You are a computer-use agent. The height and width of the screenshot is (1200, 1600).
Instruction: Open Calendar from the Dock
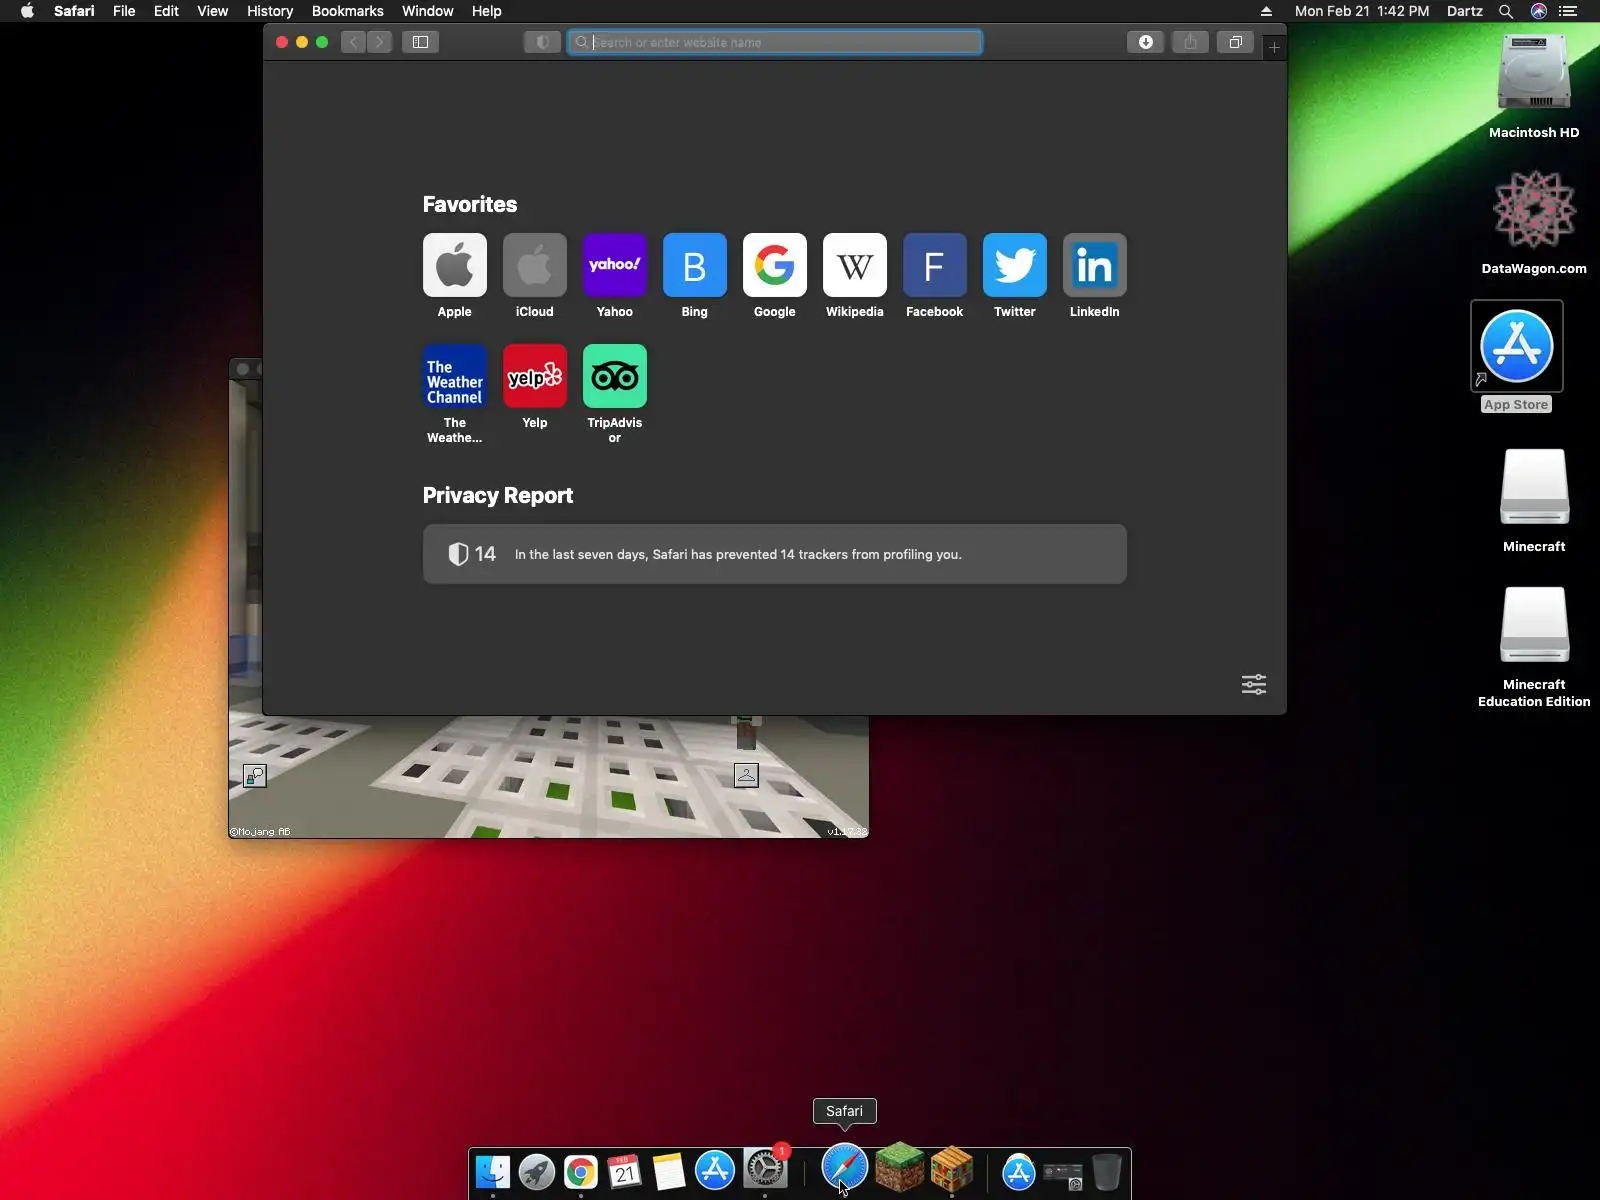[625, 1172]
